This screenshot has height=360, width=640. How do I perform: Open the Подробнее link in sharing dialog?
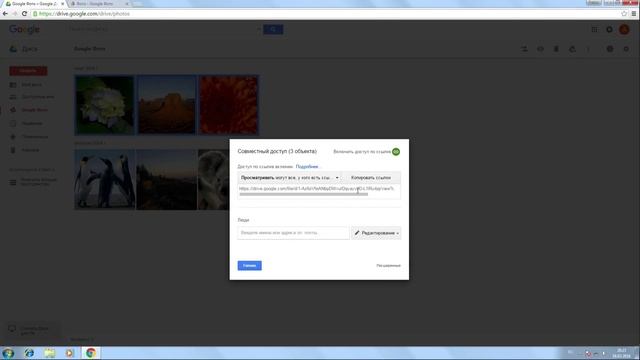tap(307, 167)
